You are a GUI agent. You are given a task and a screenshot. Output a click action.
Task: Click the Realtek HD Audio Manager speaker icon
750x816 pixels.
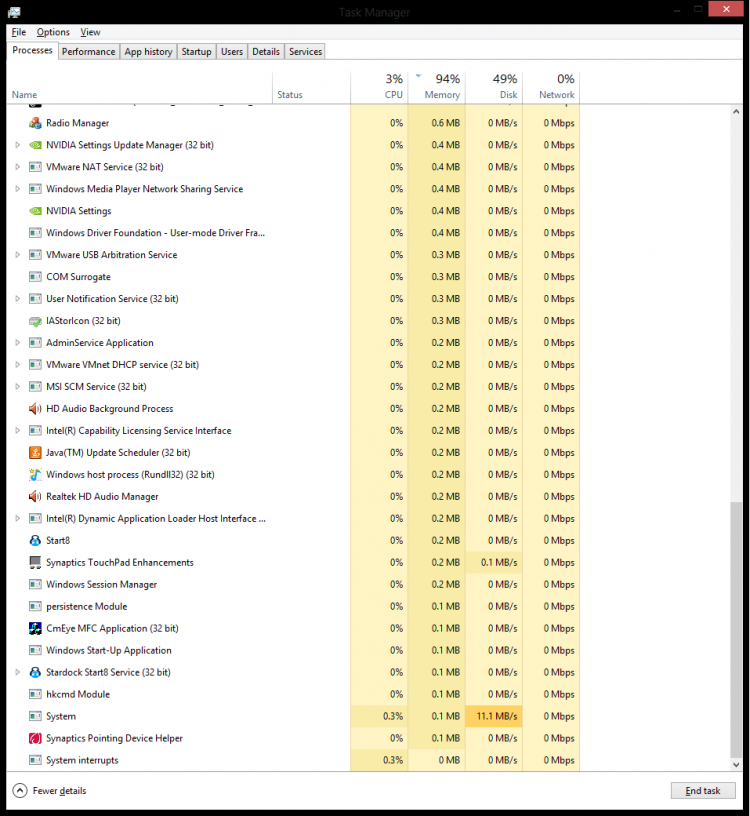pyautogui.click(x=35, y=497)
